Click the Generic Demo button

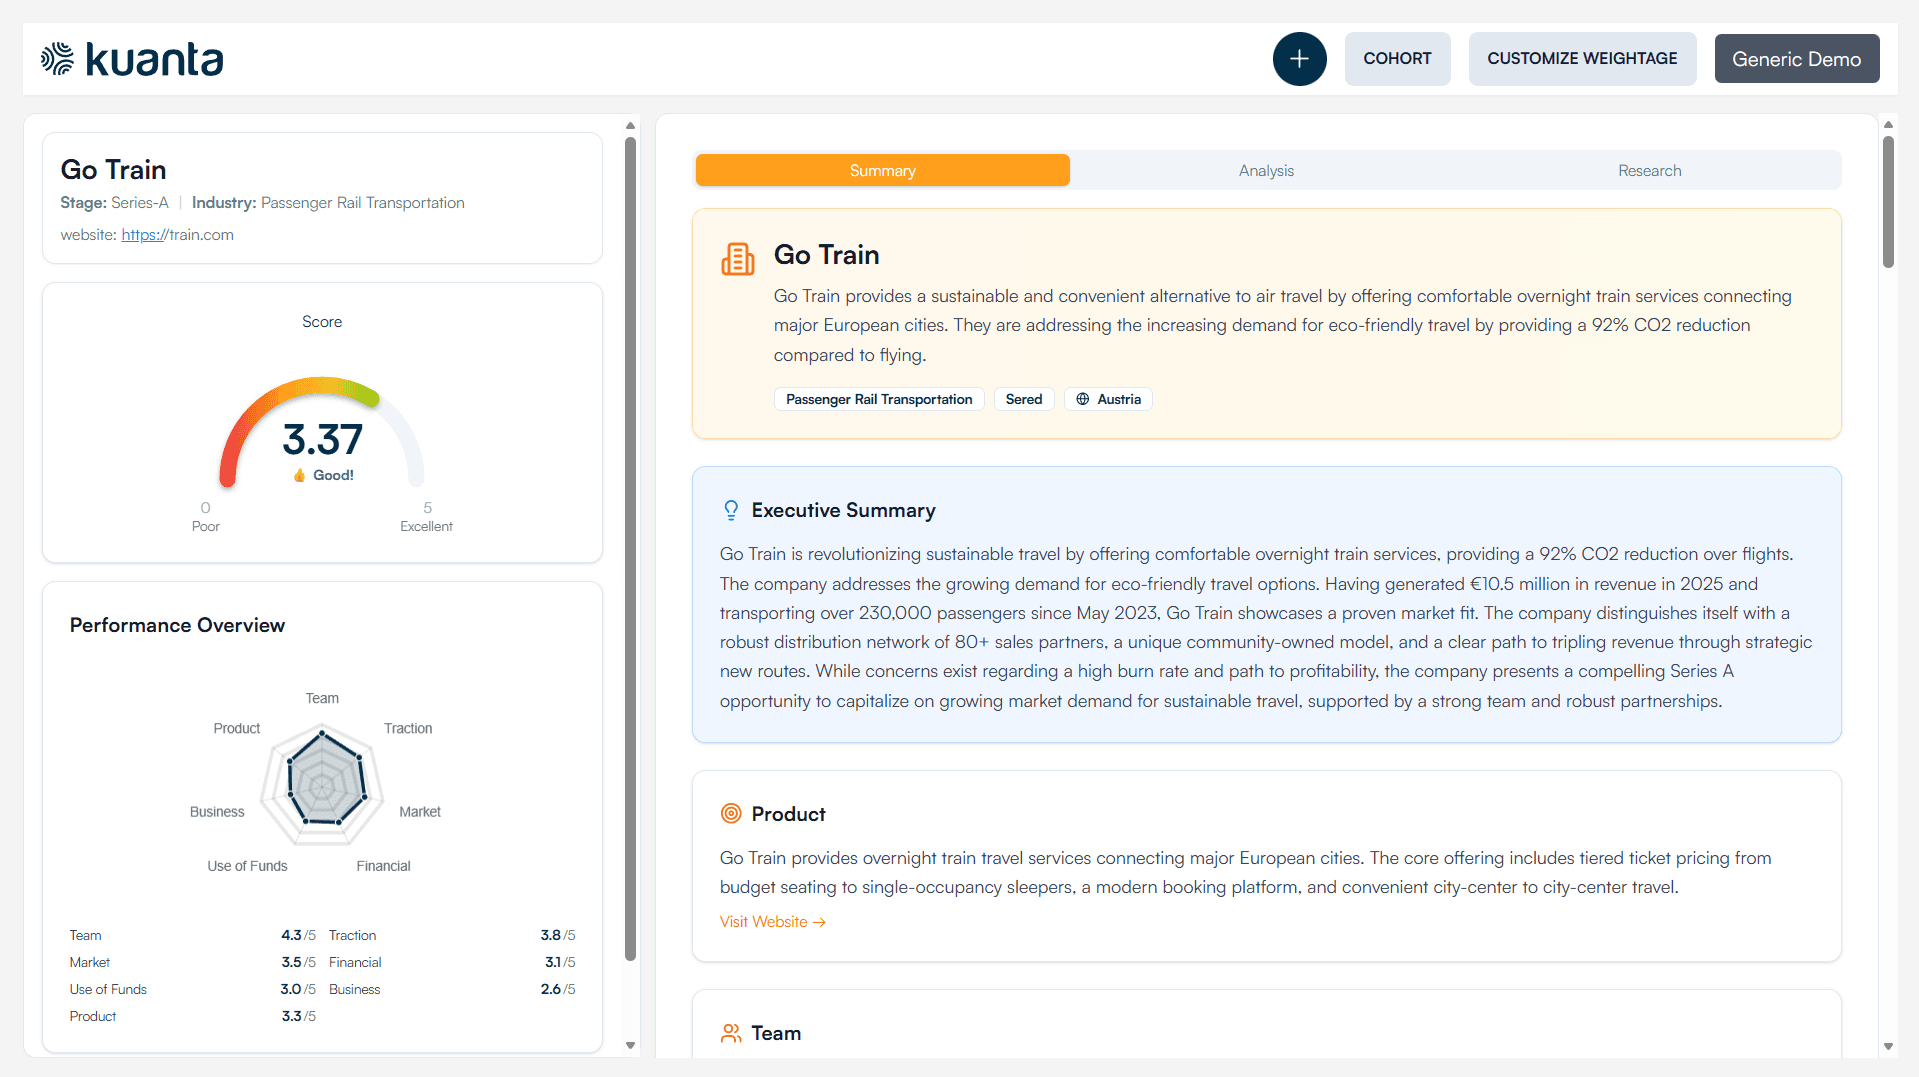coord(1796,59)
